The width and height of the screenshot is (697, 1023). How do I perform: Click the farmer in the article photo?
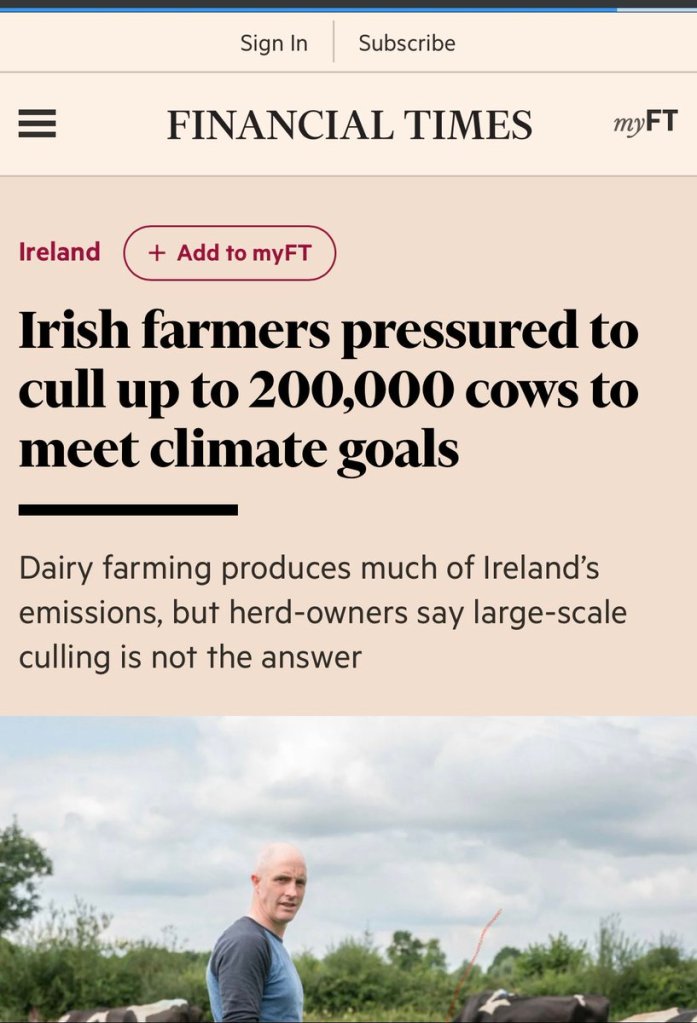click(259, 940)
